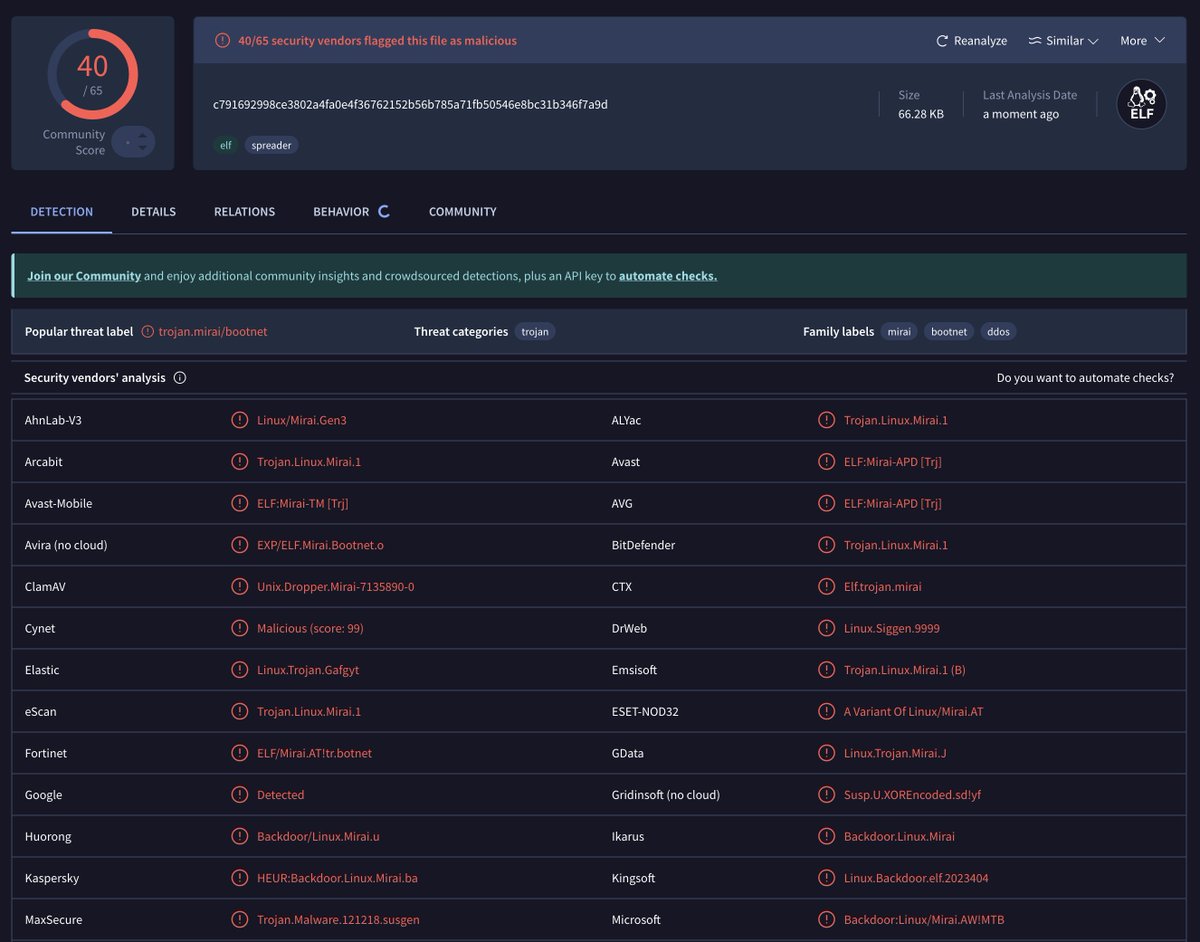This screenshot has height=942, width=1200.
Task: Click the alert icon for Avast-Mobile detection
Action: coord(239,503)
